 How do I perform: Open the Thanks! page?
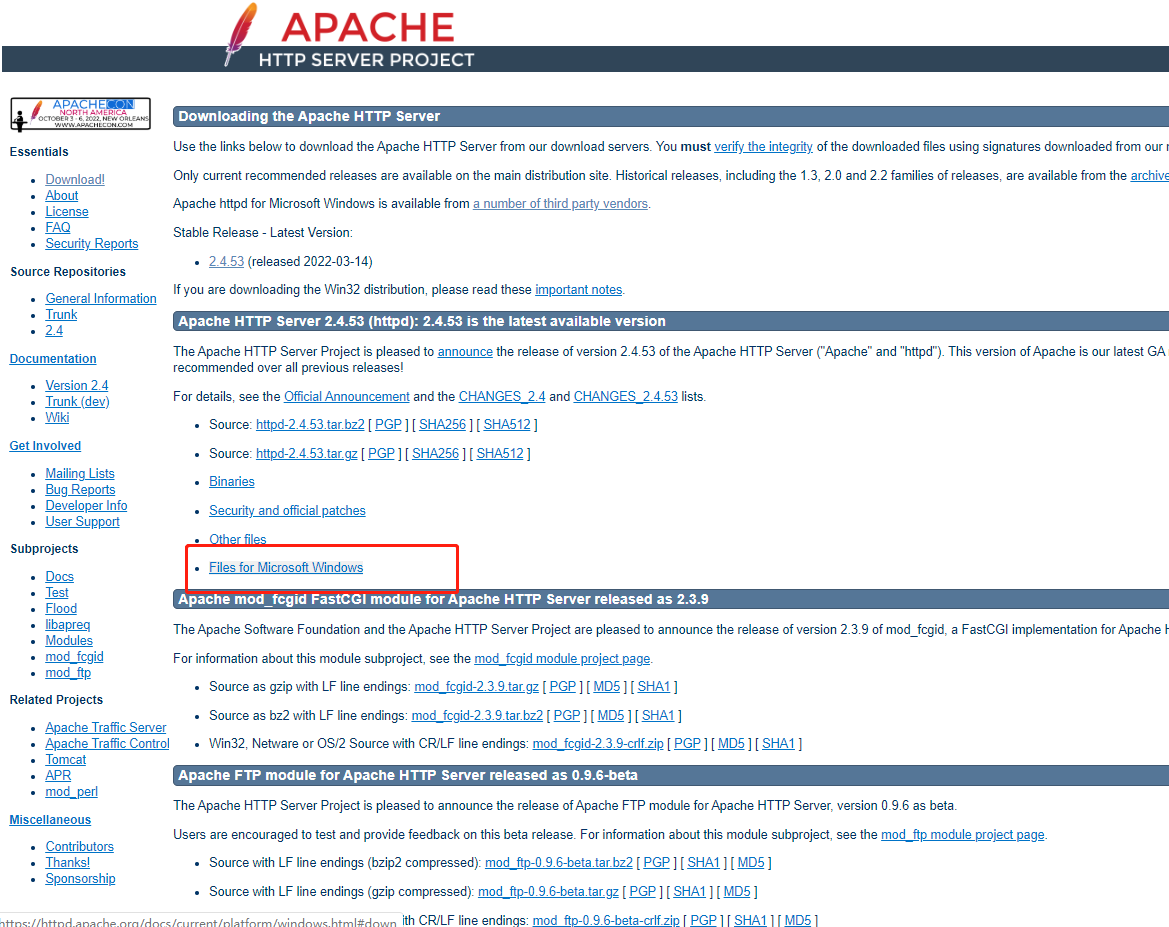click(68, 863)
